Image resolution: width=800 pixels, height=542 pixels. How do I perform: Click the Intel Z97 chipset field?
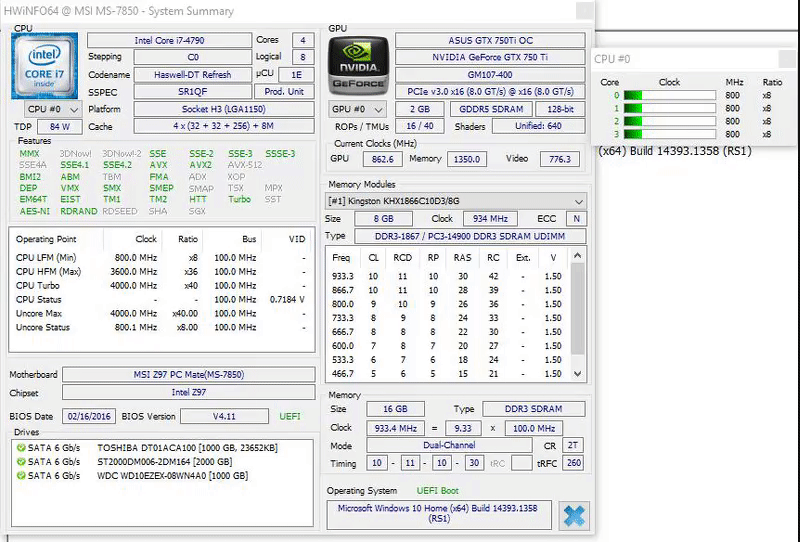[x=189, y=392]
